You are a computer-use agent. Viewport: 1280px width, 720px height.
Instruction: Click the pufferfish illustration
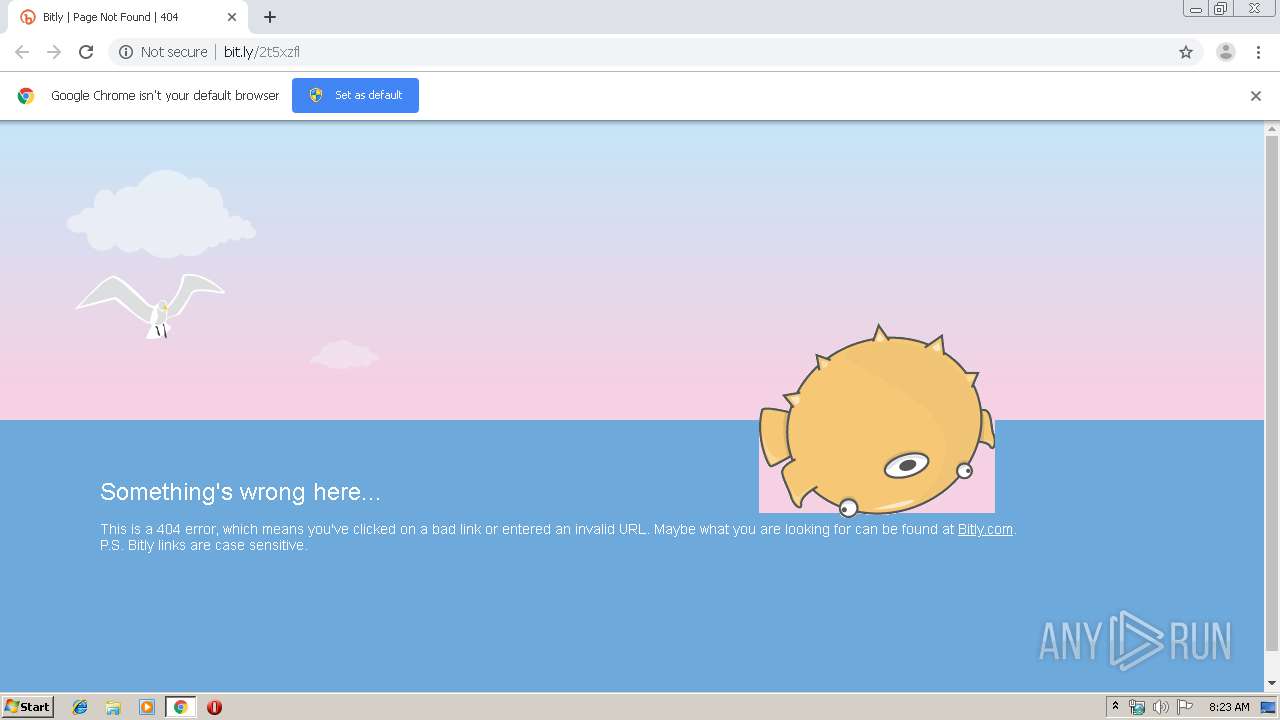pos(877,420)
